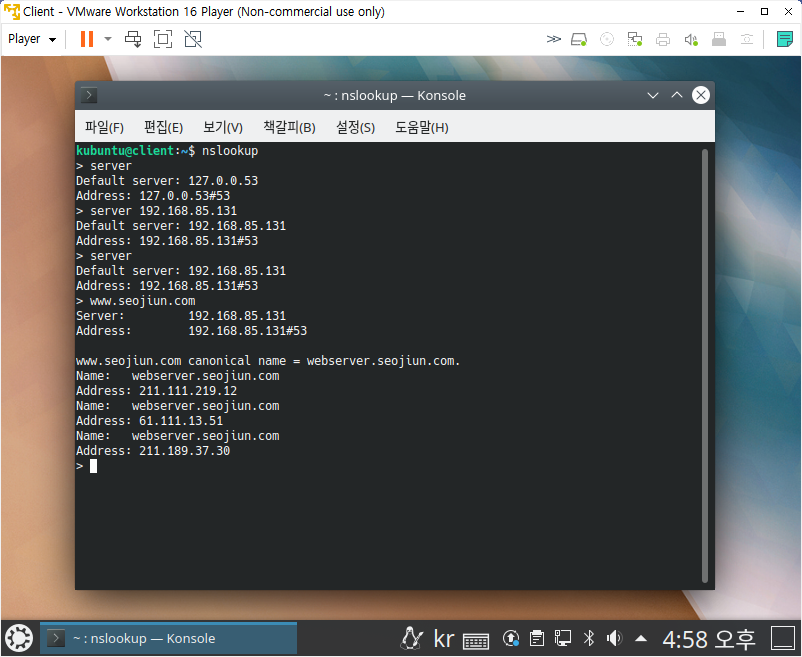This screenshot has width=802, height=657.
Task: Open the clipboard tray icon
Action: (537, 638)
